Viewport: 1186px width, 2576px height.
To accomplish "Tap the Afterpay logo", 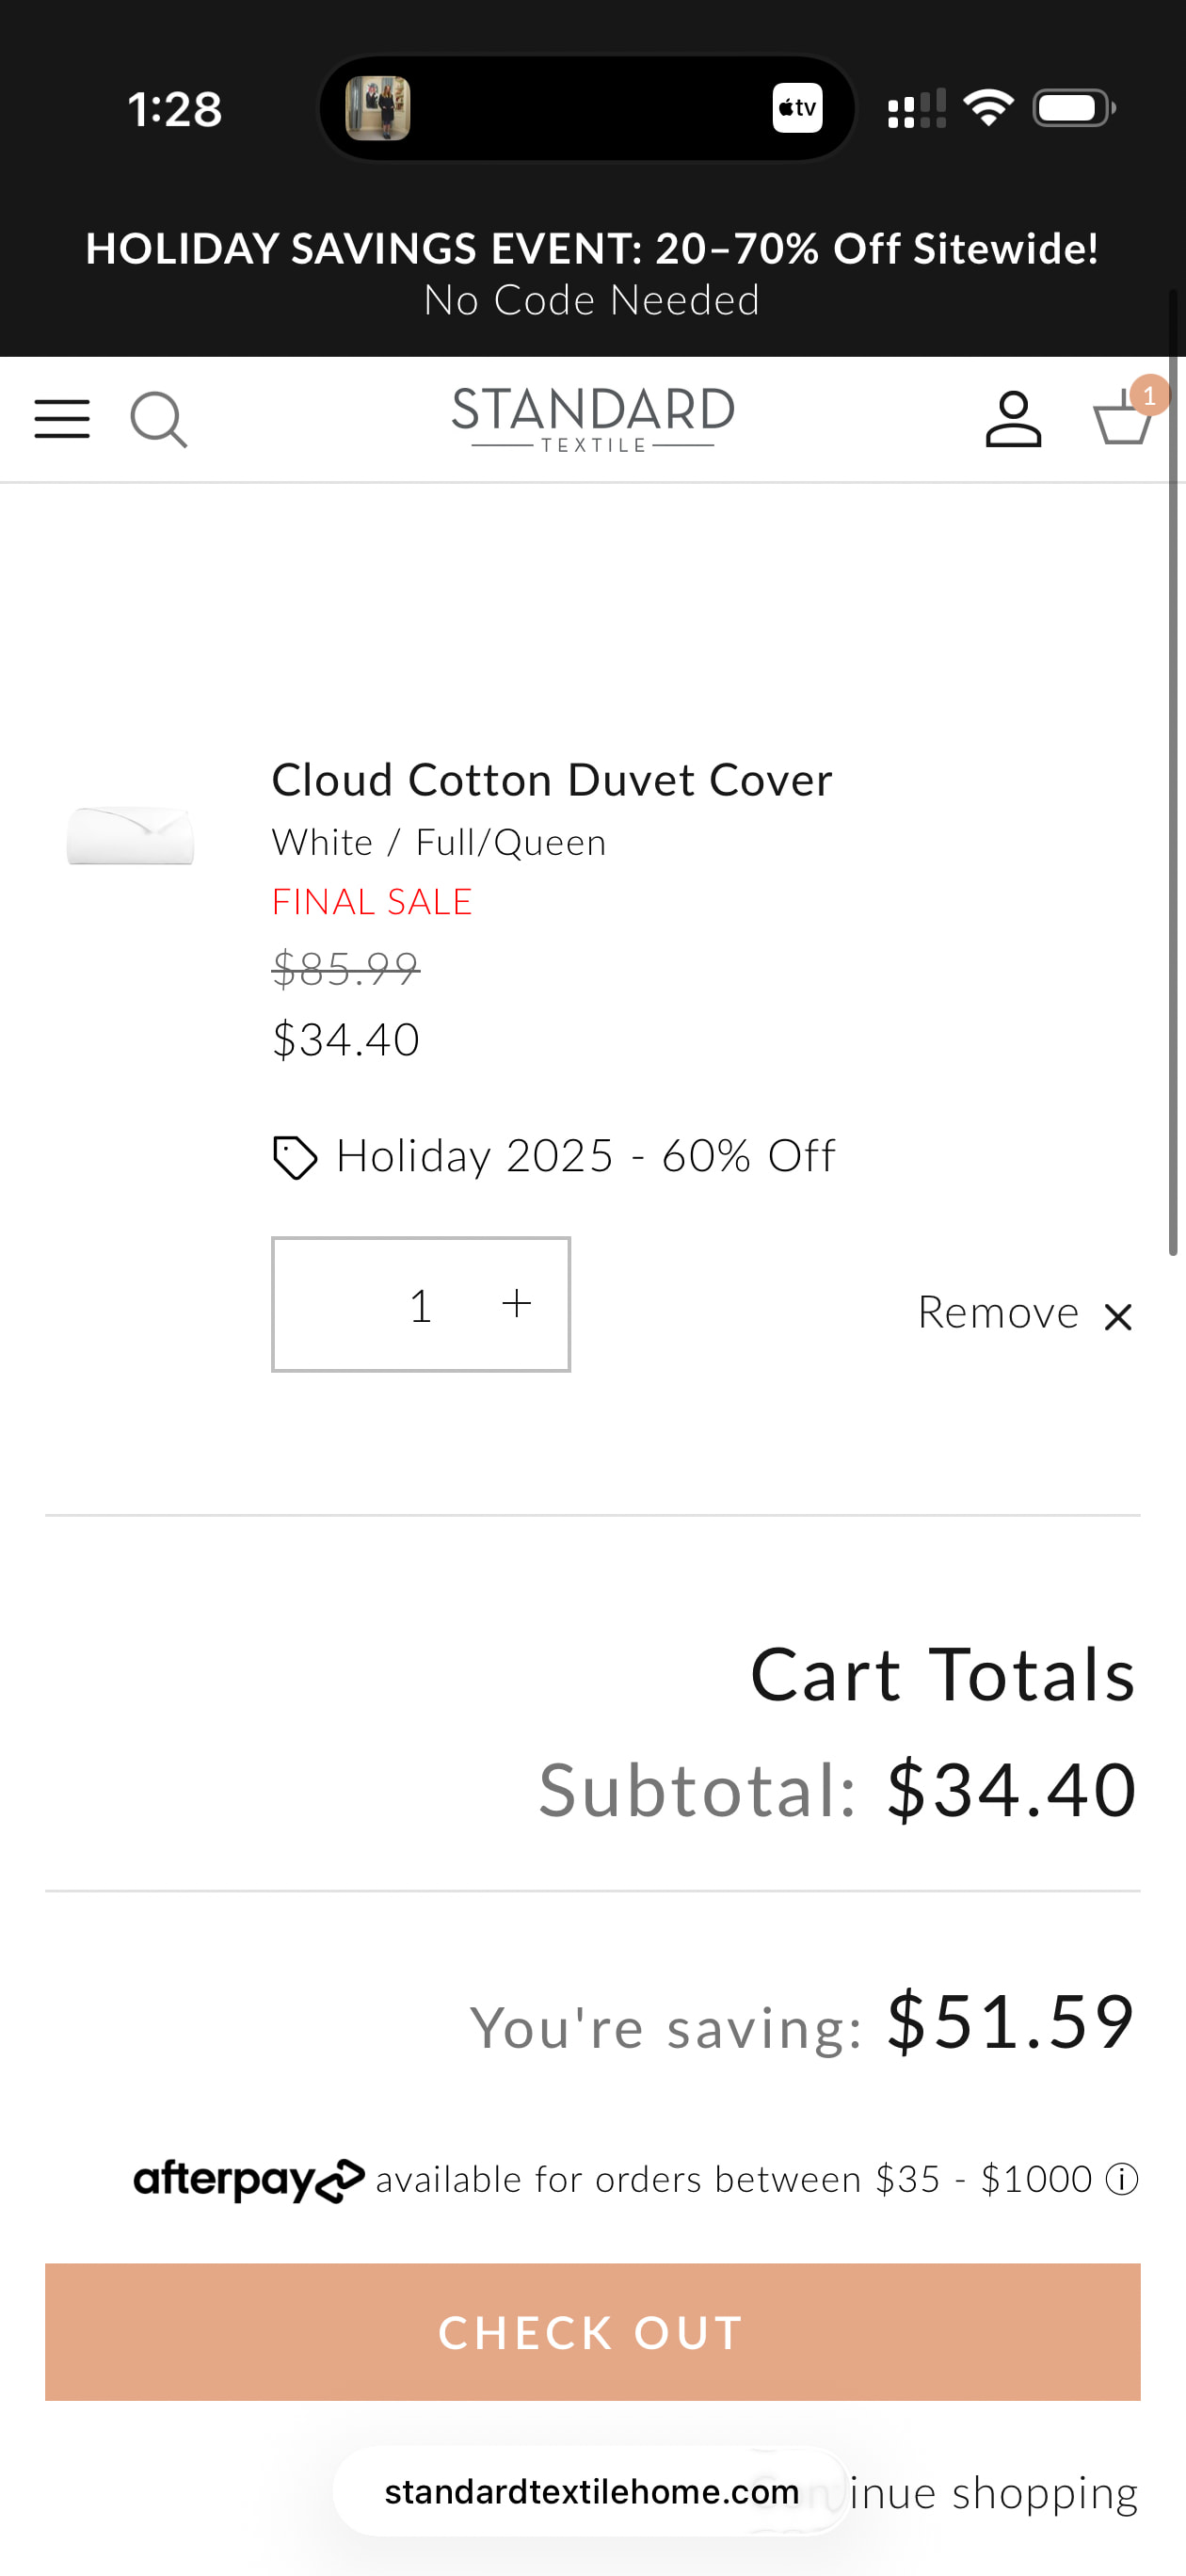I will point(249,2180).
